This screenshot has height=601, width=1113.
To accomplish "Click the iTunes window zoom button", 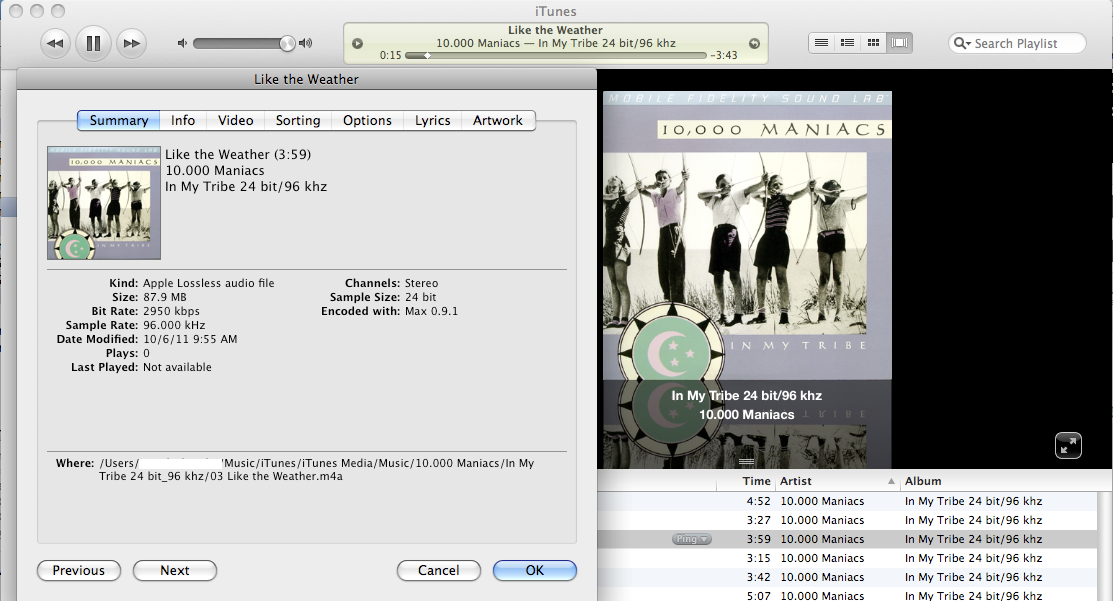I will point(58,11).
